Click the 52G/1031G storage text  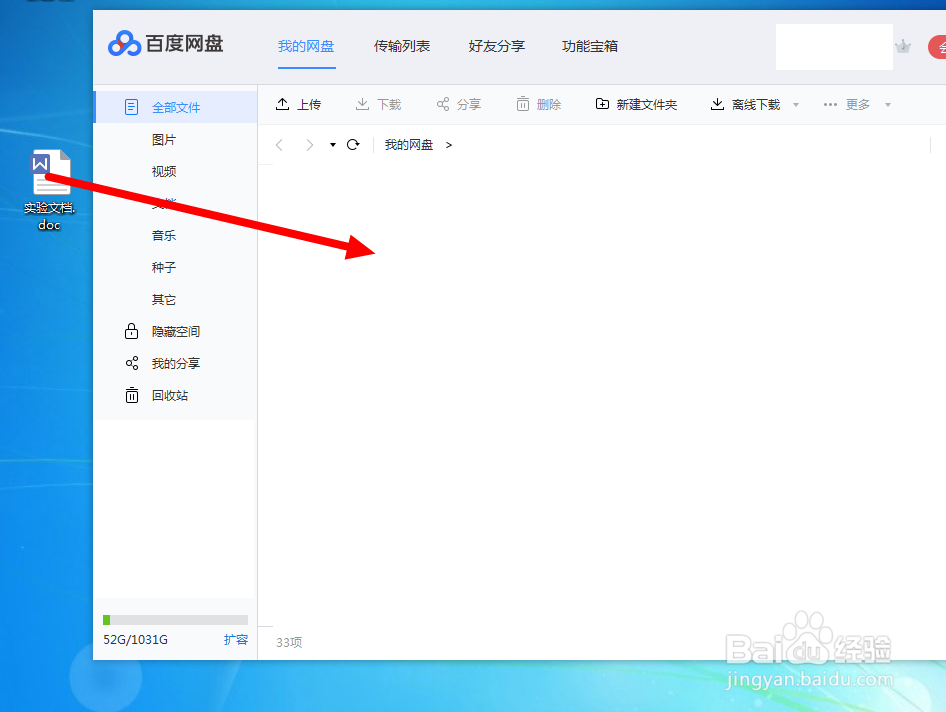pos(135,640)
